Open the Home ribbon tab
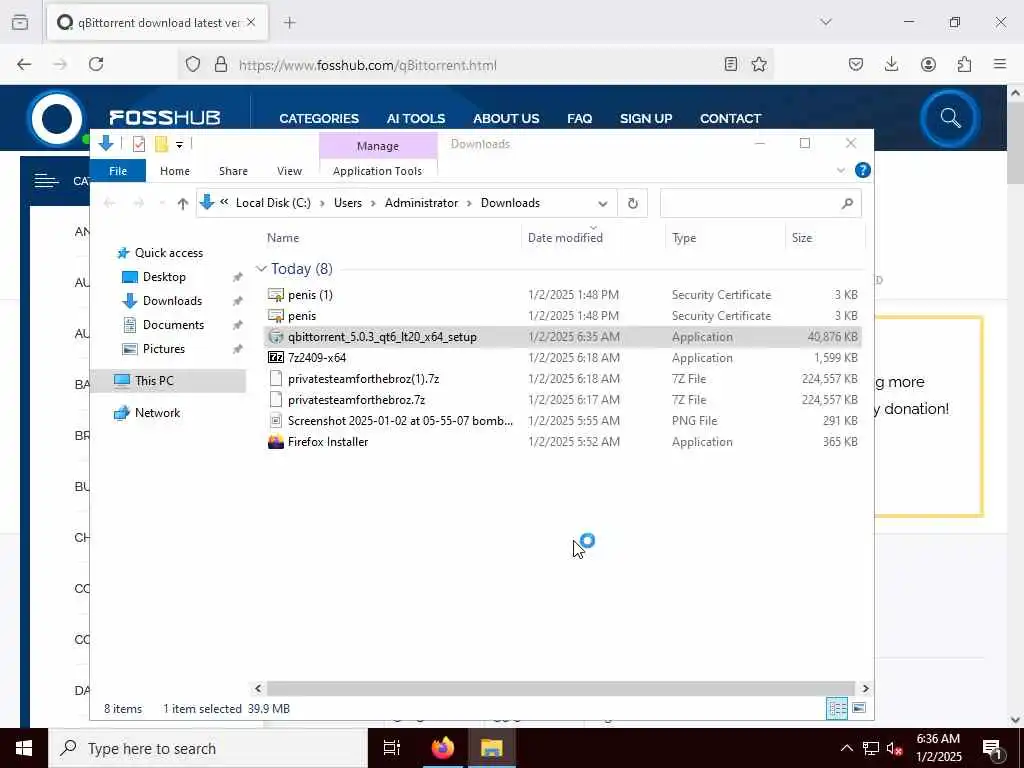 click(175, 171)
